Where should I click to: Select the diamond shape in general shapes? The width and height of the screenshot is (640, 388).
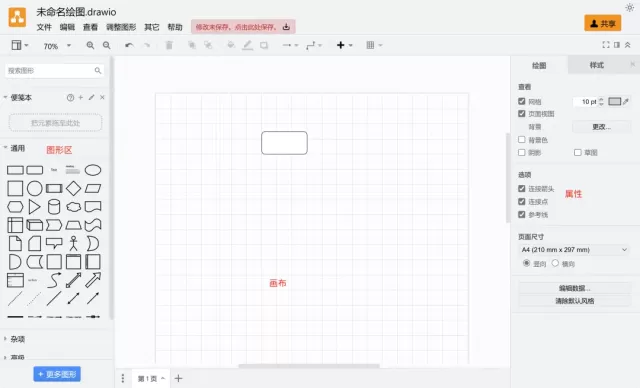[73, 188]
